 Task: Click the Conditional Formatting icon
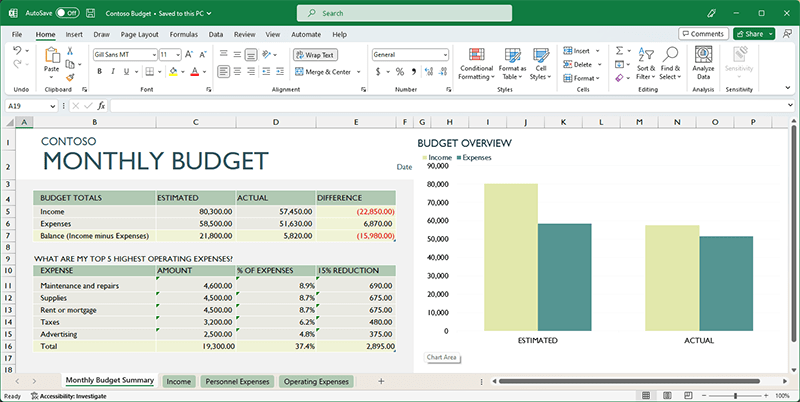(x=475, y=54)
